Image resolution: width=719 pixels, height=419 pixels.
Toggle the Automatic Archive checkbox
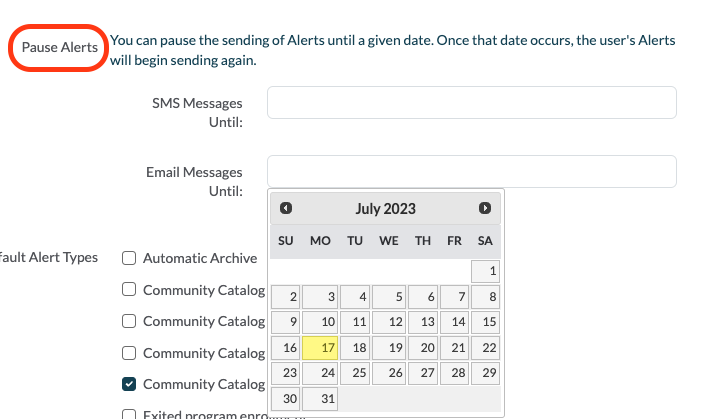tap(129, 258)
